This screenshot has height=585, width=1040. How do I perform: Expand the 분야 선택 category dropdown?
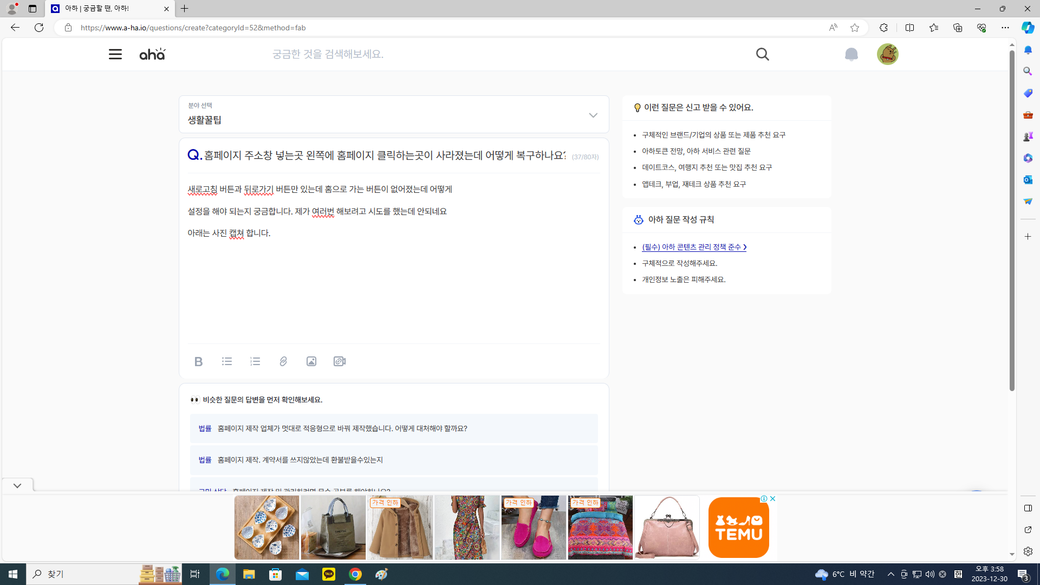(592, 115)
